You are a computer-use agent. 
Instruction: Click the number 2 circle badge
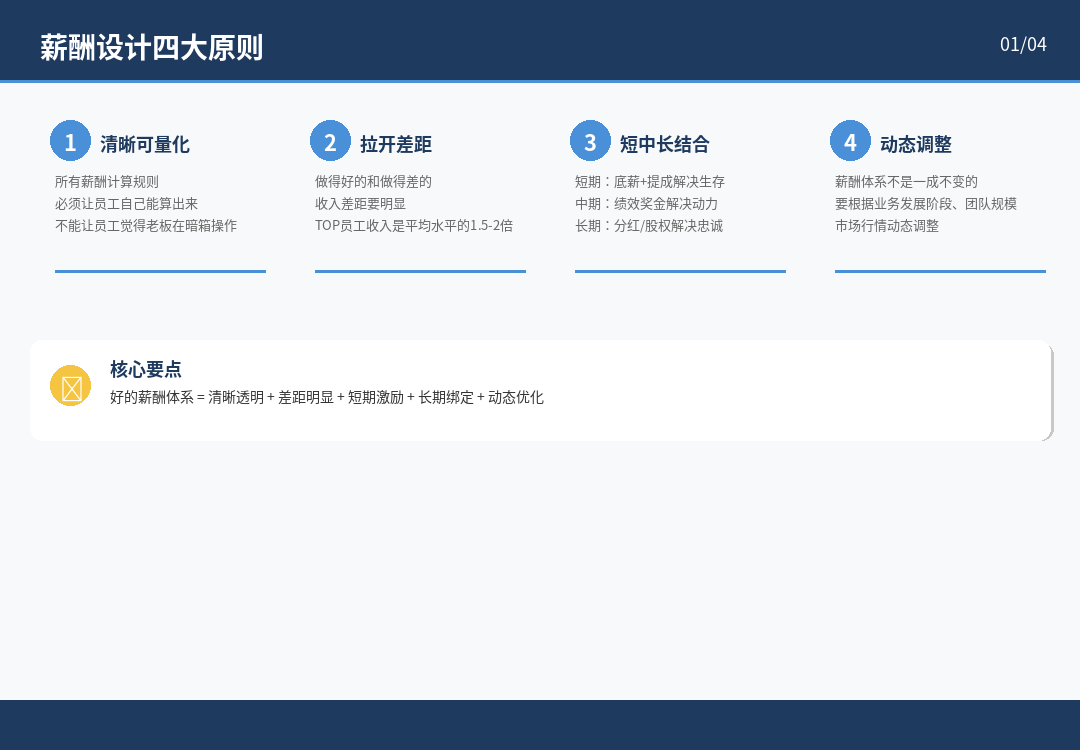click(x=331, y=140)
